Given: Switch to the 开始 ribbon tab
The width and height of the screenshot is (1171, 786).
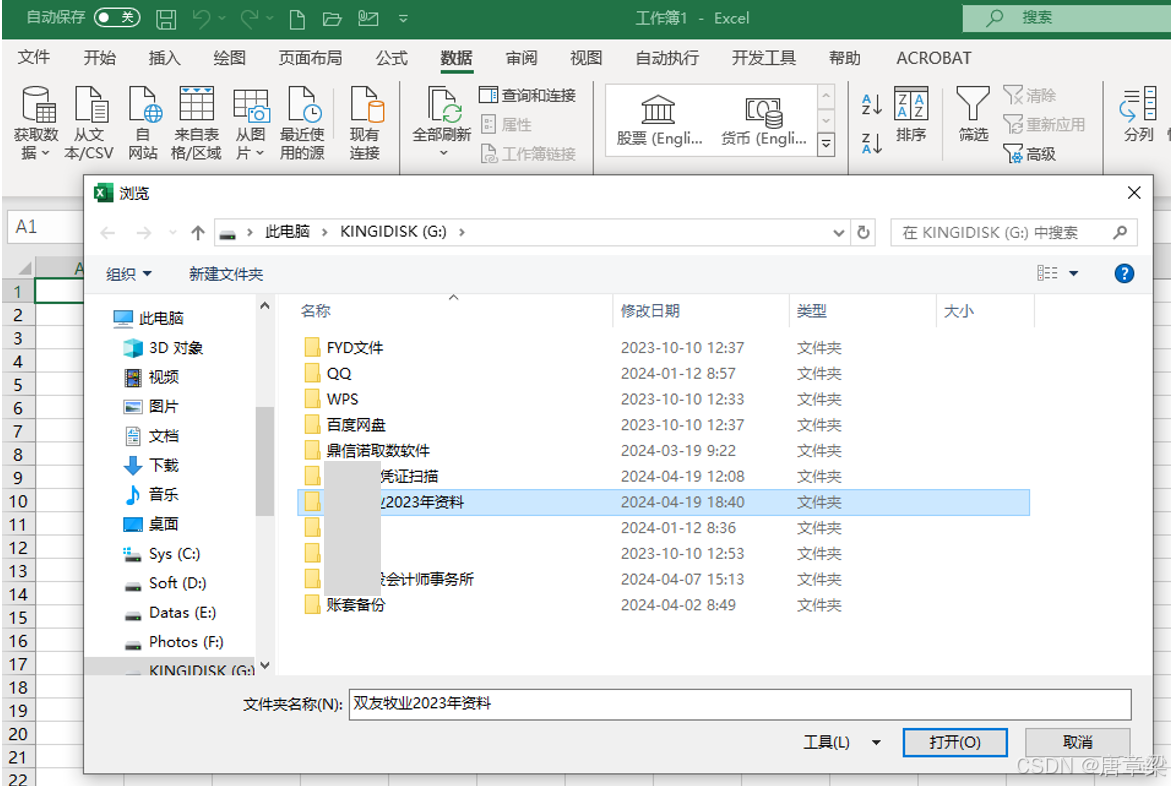Looking at the screenshot, I should pyautogui.click(x=99, y=58).
